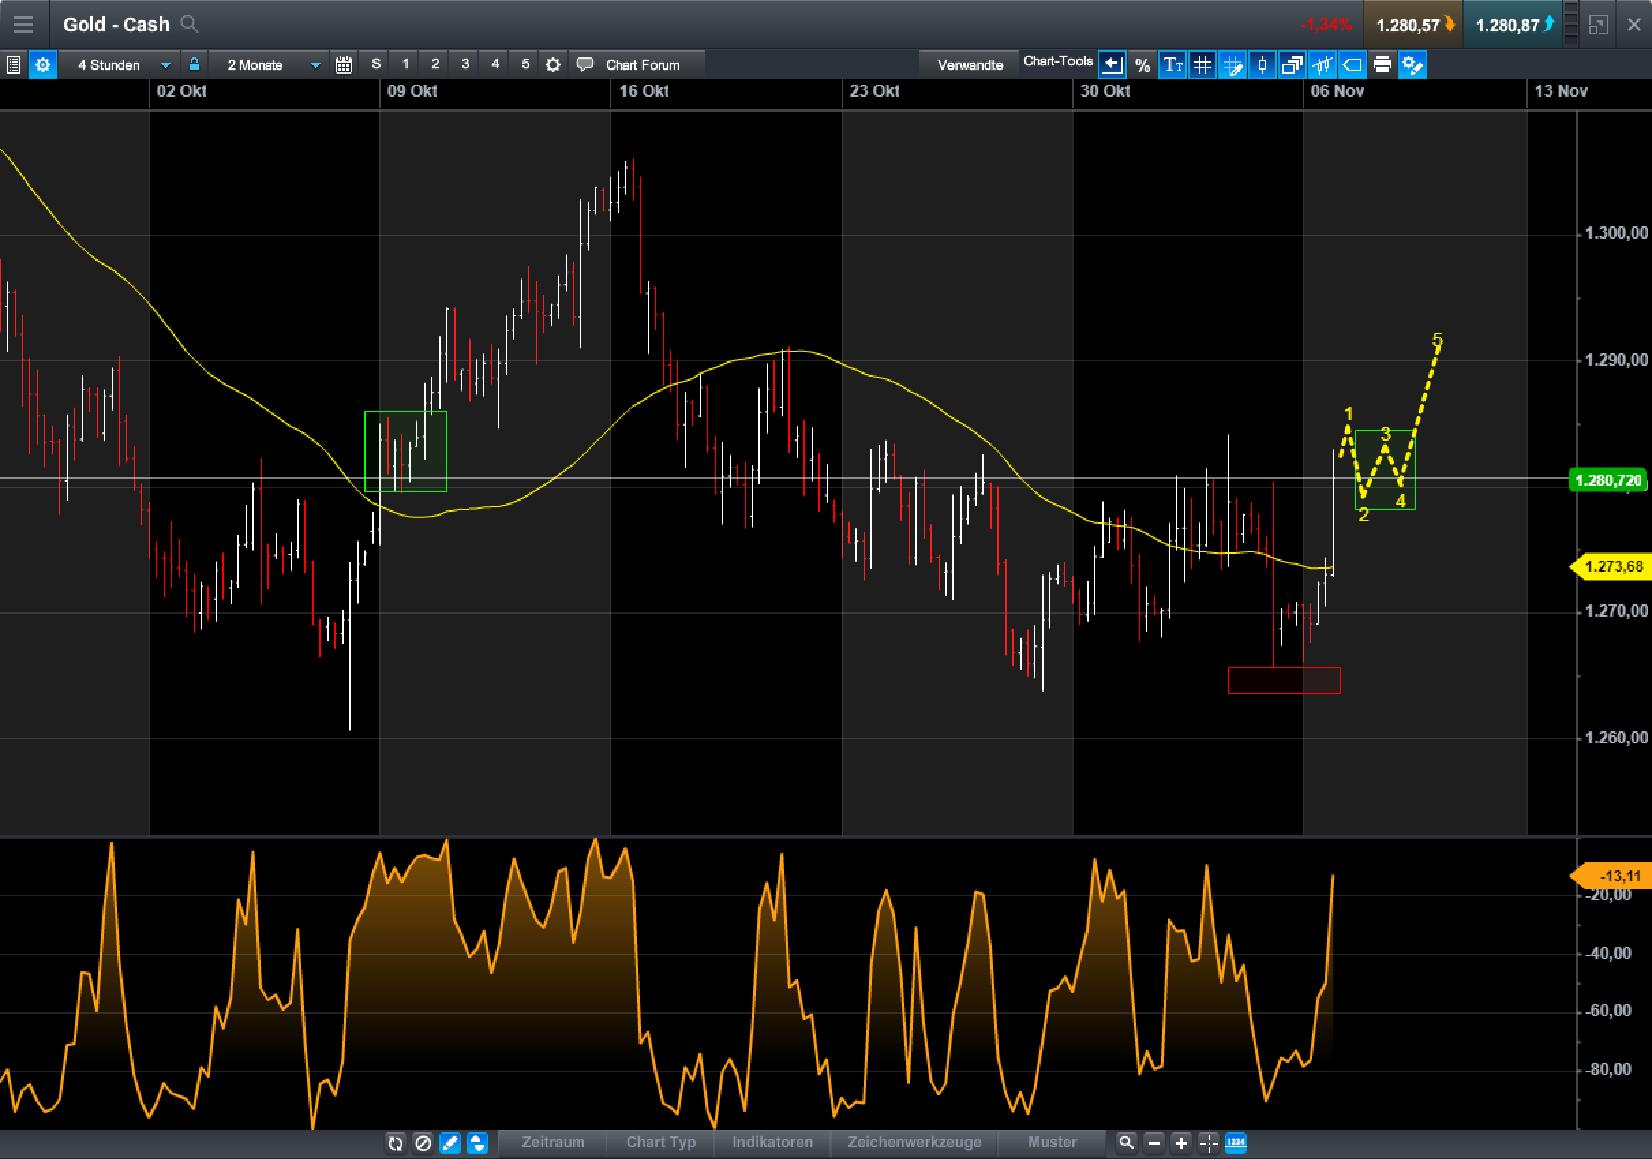Select the candlestick chart type icon
Screen dimensions: 1652x1159
1261,64
